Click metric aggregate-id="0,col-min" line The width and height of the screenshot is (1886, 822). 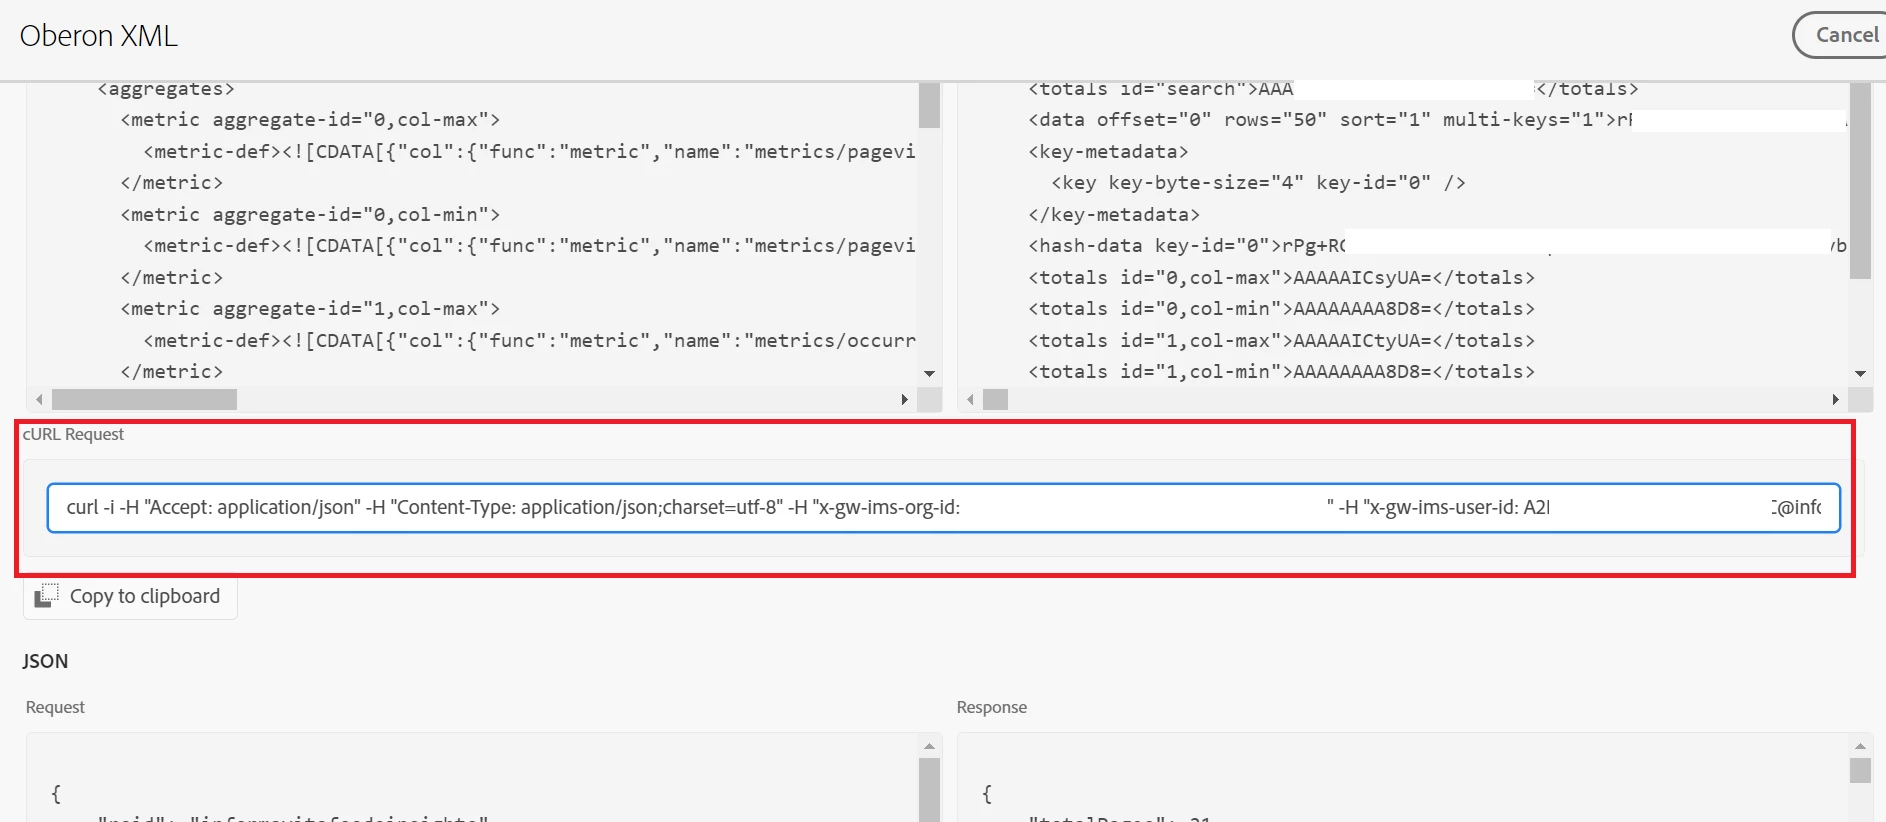click(310, 215)
